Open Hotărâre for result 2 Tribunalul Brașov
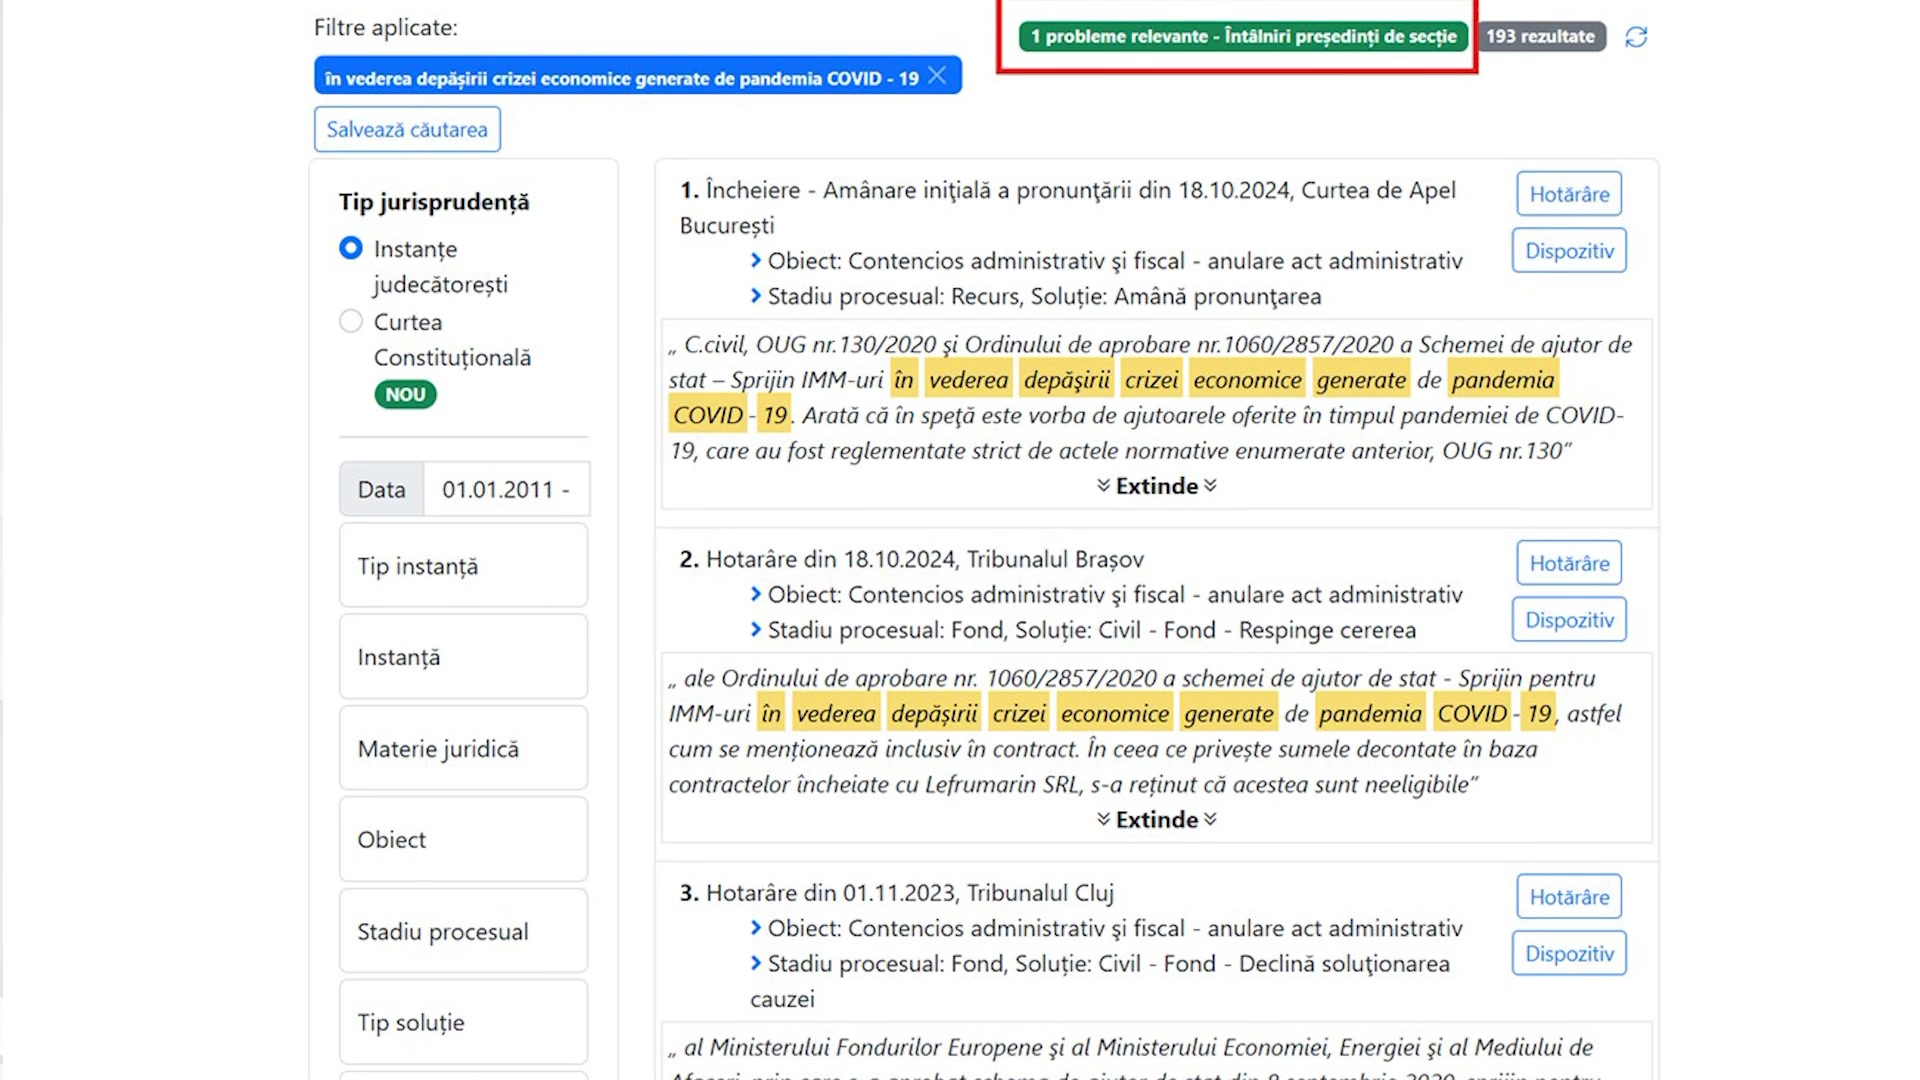Image resolution: width=1920 pixels, height=1080 pixels. pyautogui.click(x=1569, y=563)
